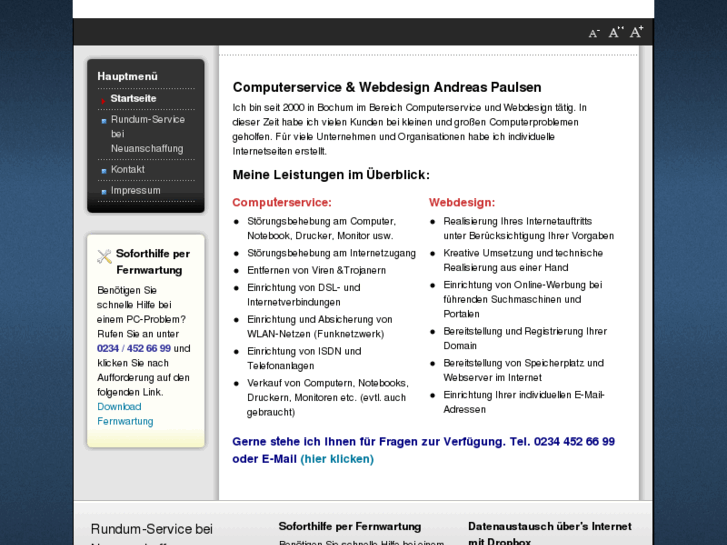
Task: Click Verkauf von Computern, Notebooks item
Action: [327, 397]
